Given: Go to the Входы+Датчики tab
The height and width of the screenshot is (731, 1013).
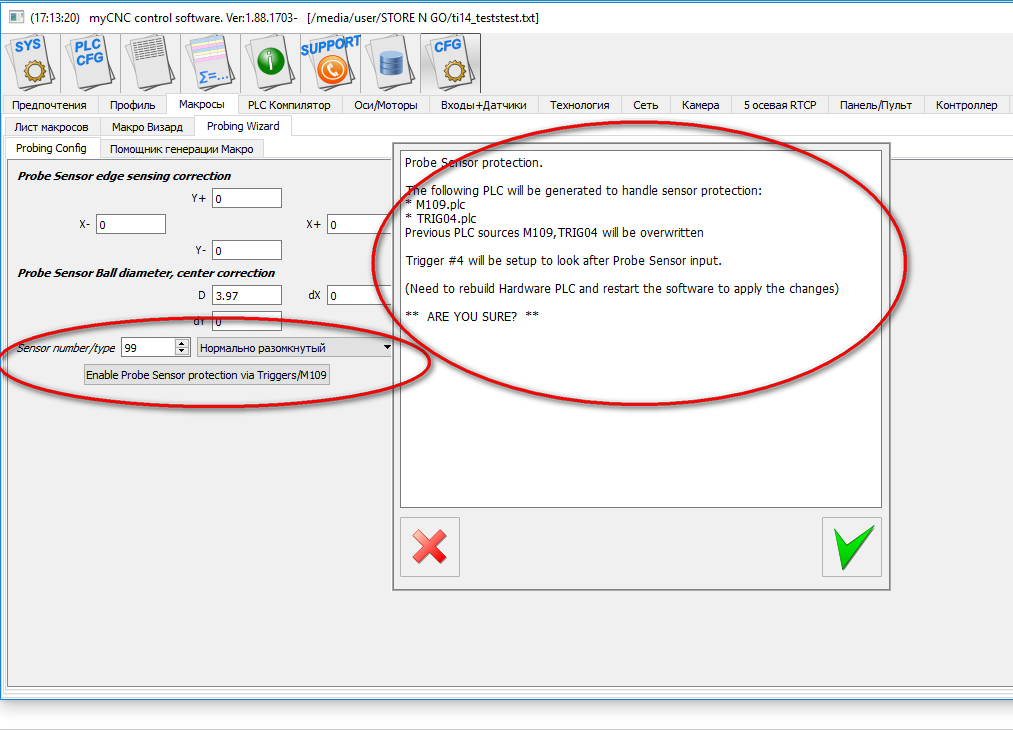Looking at the screenshot, I should [x=484, y=105].
